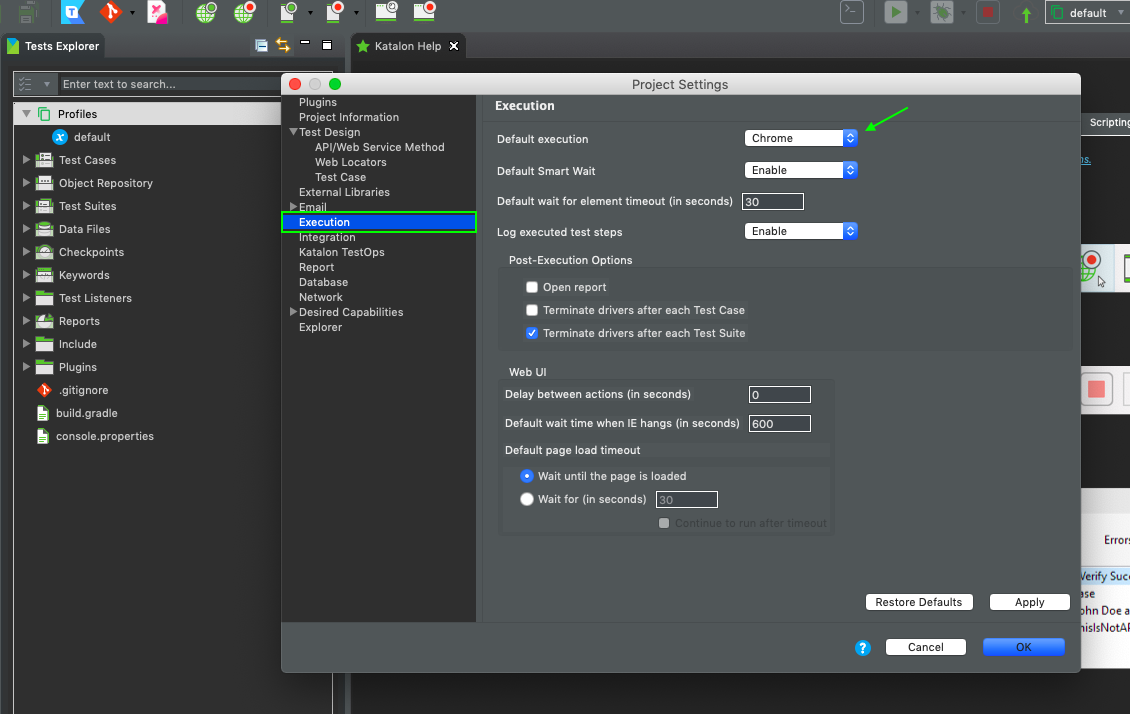Click the green Run play button
Screen dimensions: 1130x714
(x=896, y=12)
